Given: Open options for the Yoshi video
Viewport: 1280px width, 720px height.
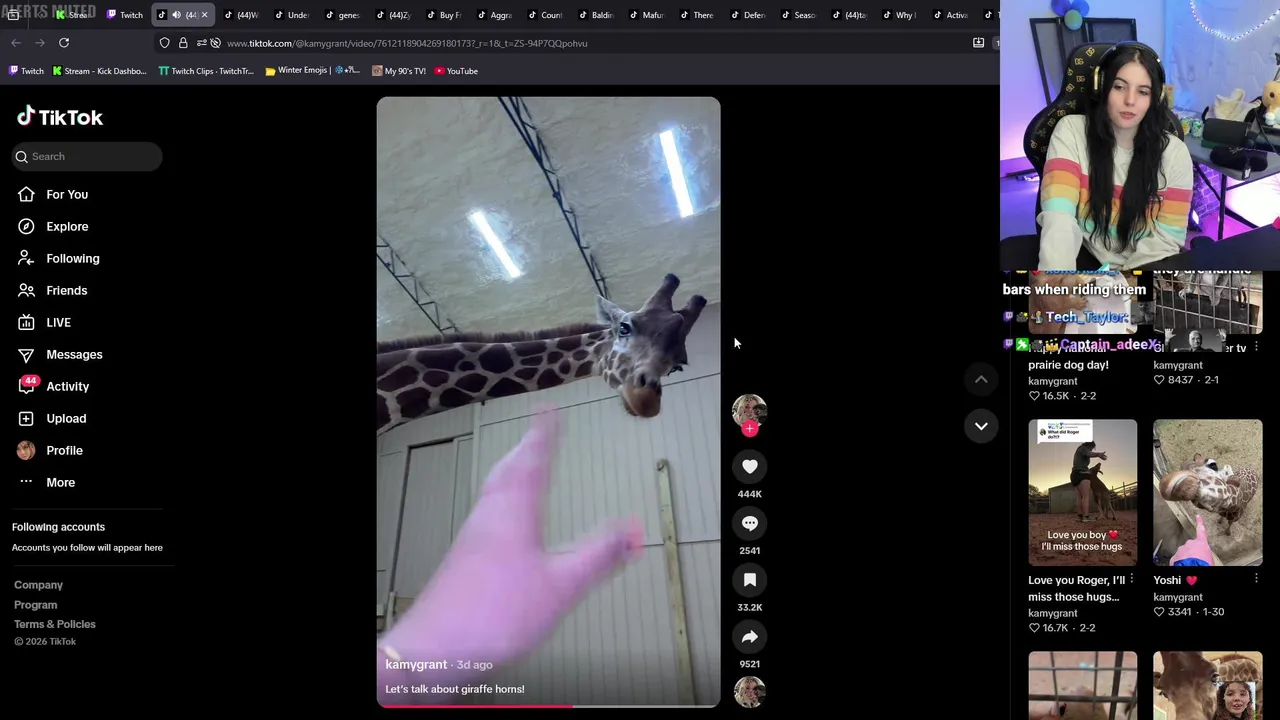Looking at the screenshot, I should point(1256,579).
